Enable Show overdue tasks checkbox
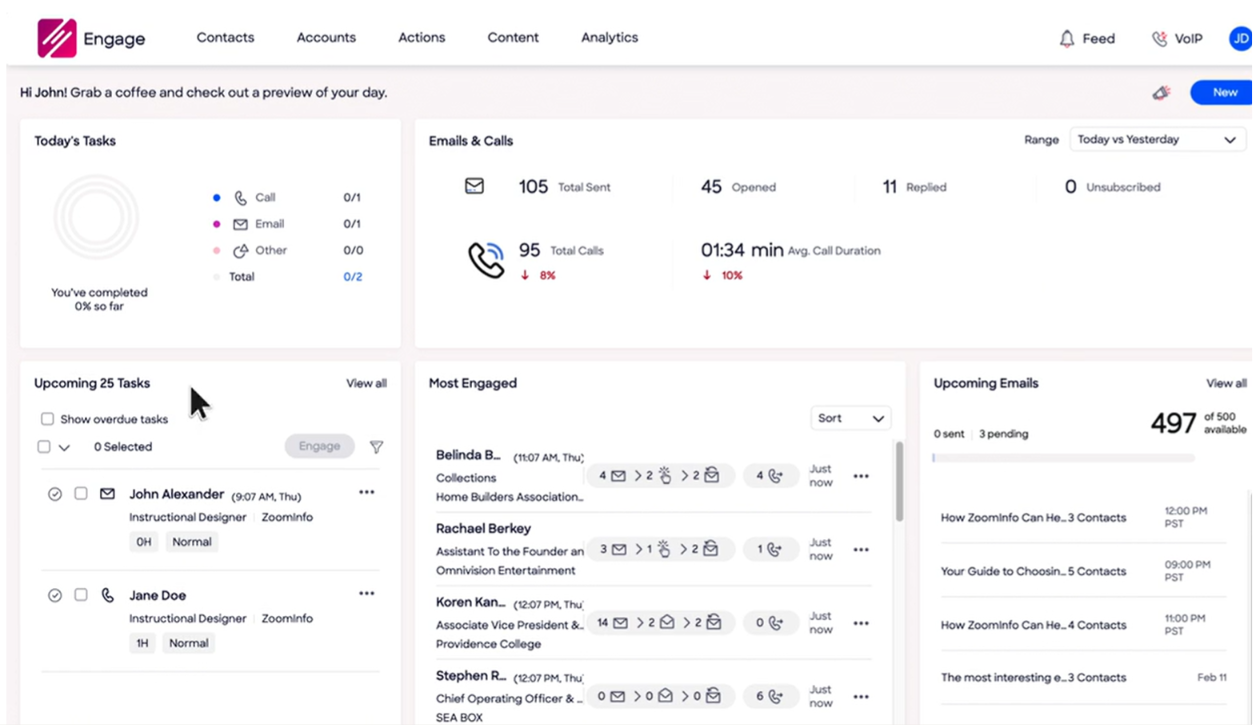1253x725 pixels. [47, 419]
